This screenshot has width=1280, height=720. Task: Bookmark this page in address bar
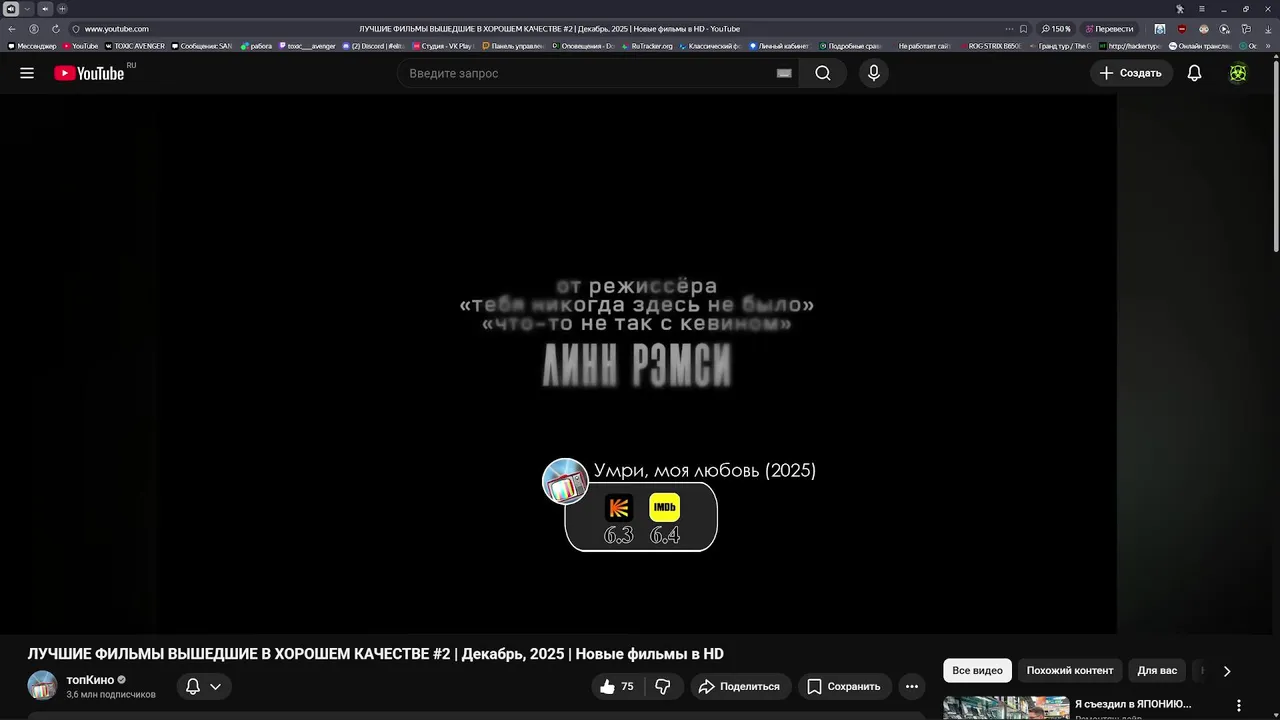coord(1023,29)
